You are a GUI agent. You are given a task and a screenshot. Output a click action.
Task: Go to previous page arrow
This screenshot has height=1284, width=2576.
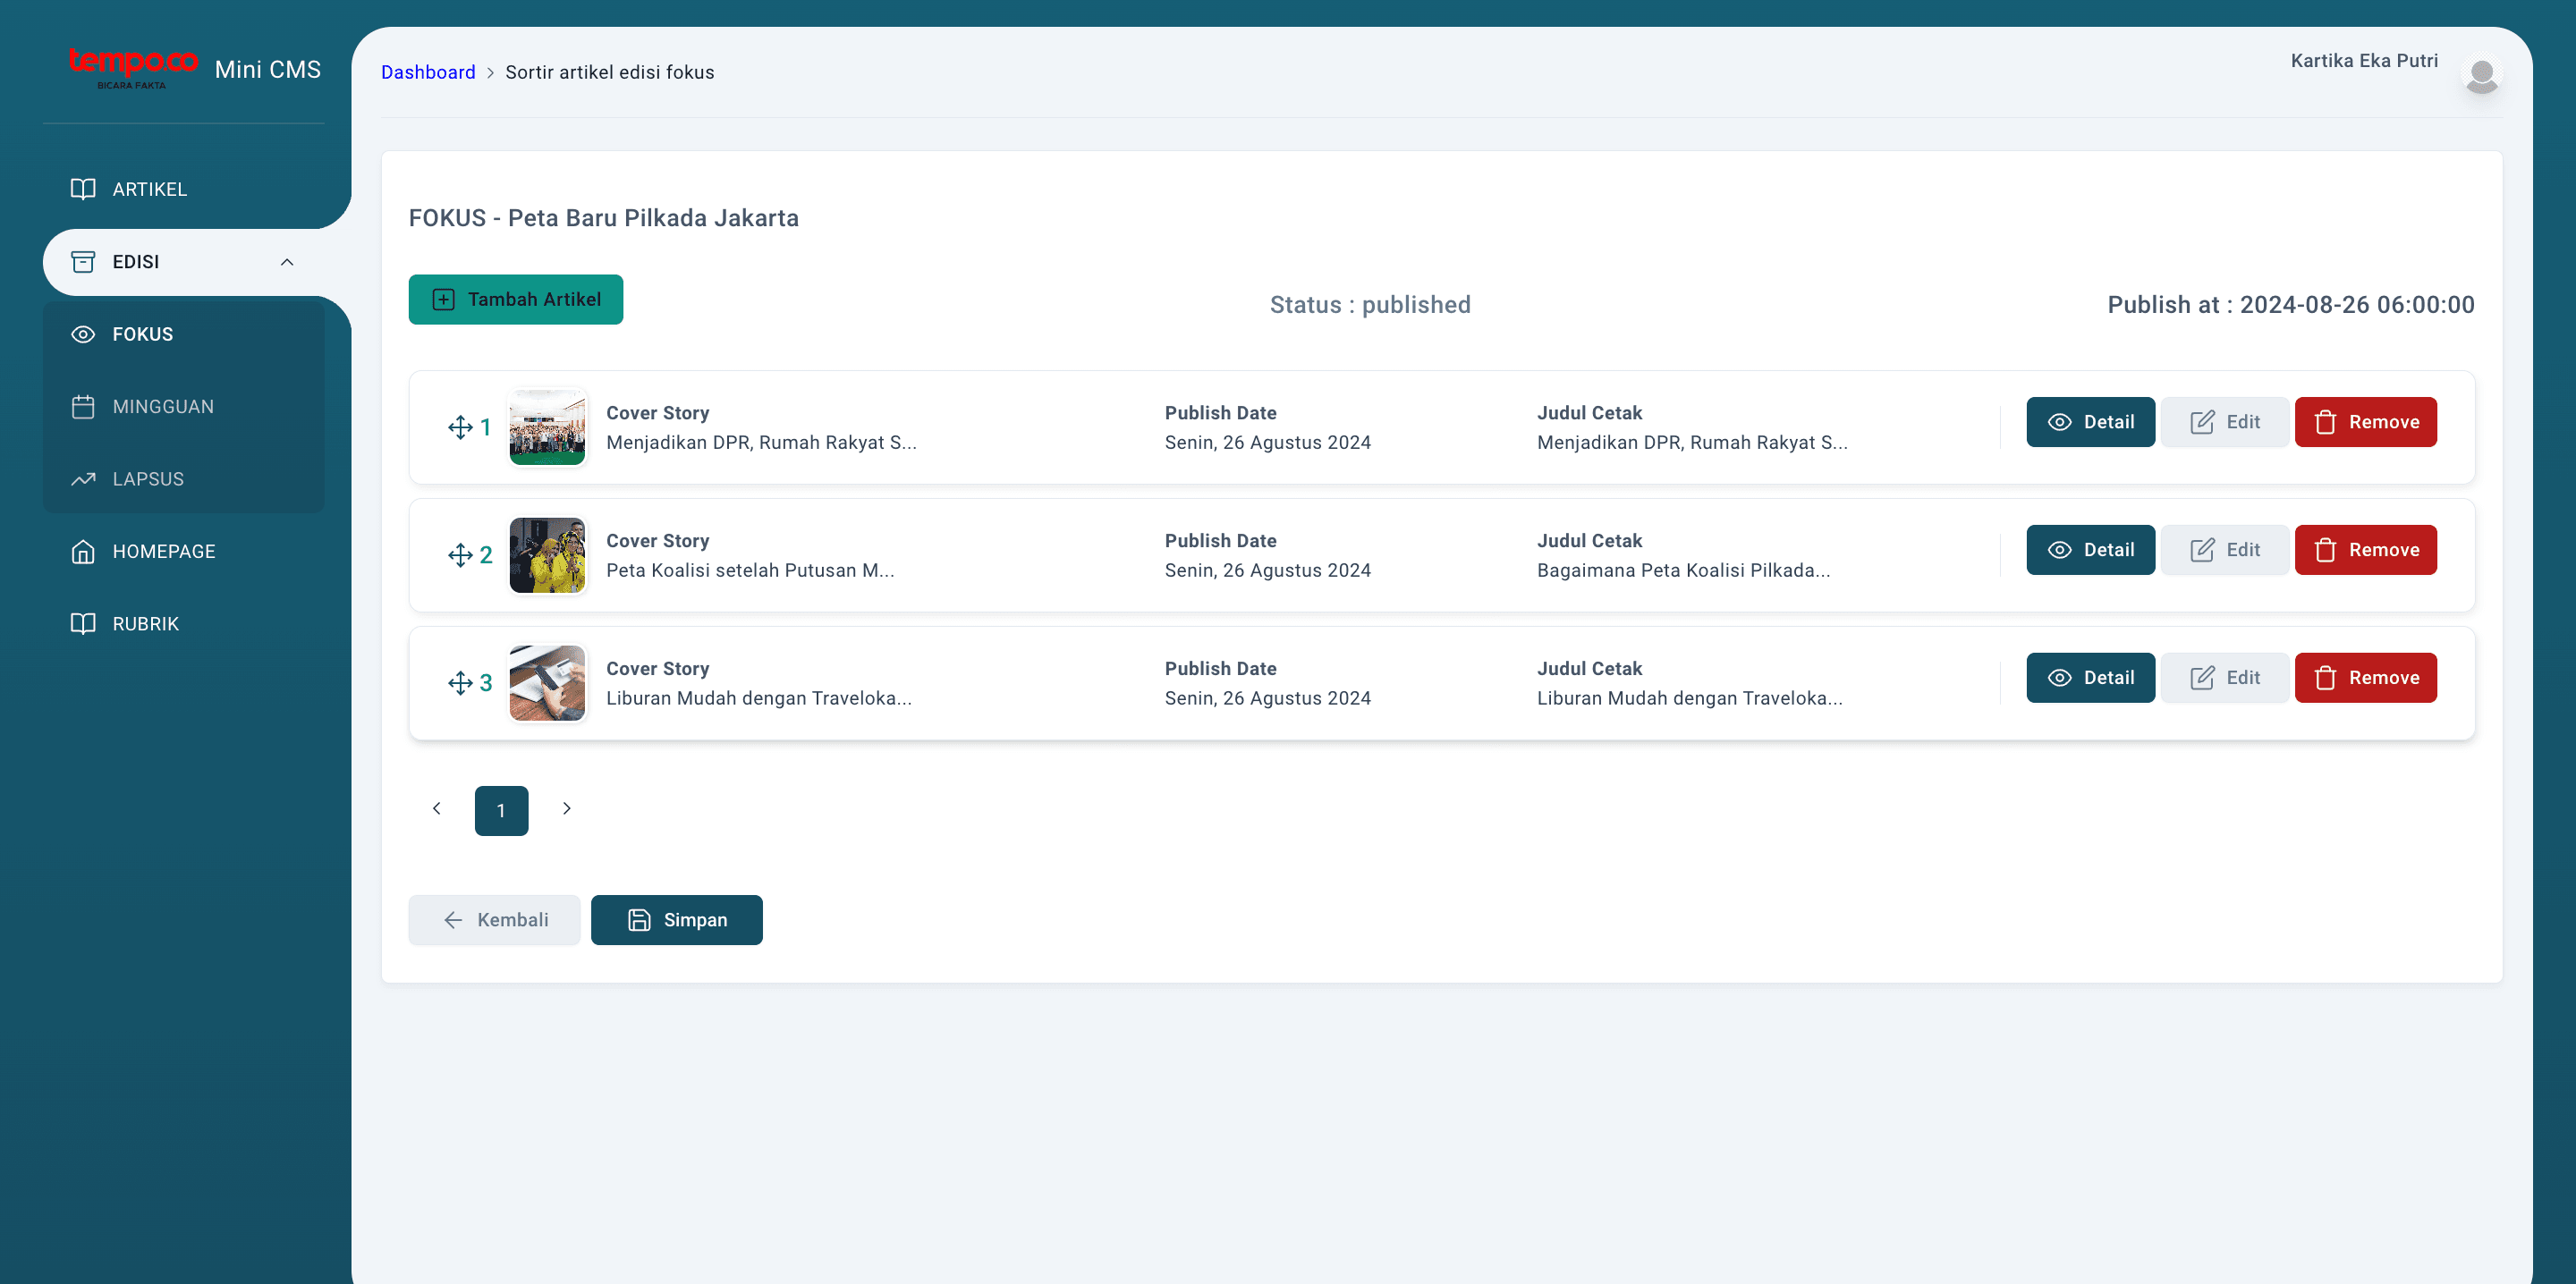(x=436, y=808)
